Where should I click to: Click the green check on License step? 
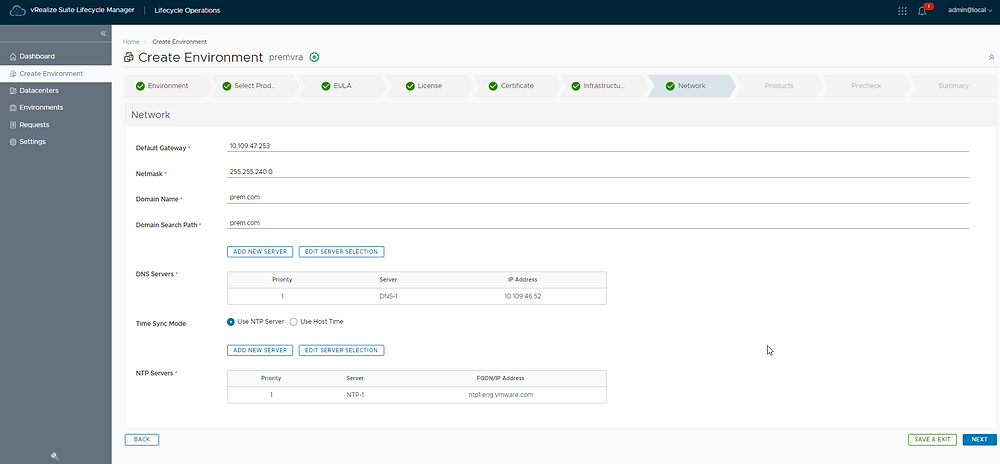[x=410, y=86]
